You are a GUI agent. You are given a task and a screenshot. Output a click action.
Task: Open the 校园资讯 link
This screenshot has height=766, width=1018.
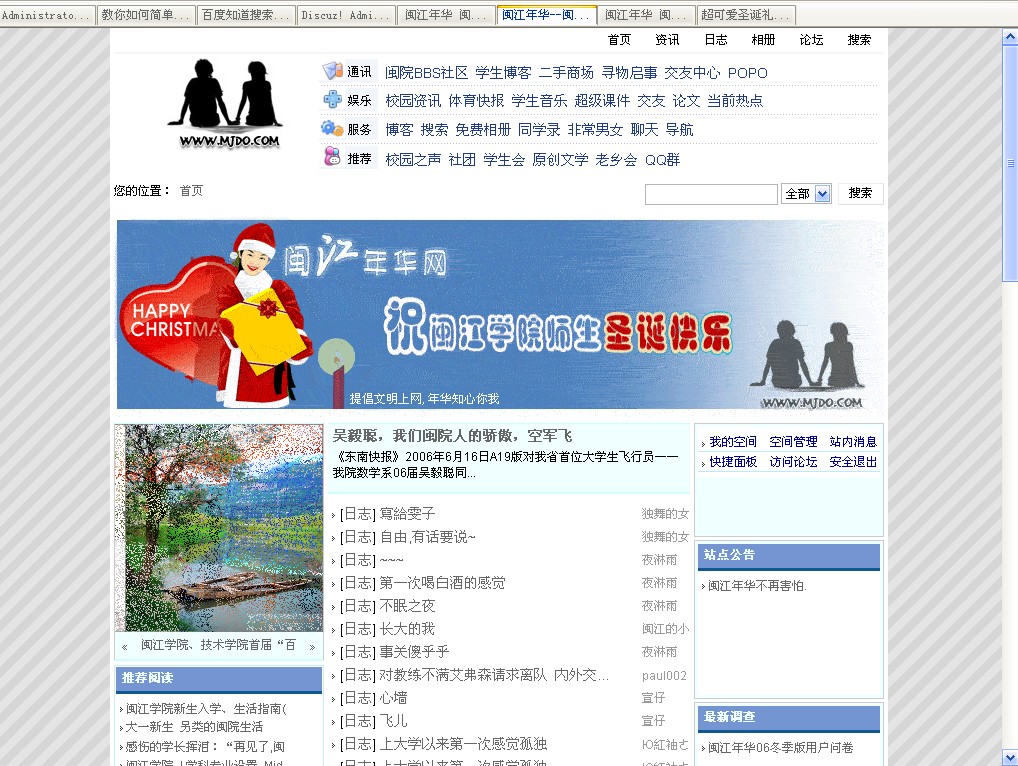[414, 101]
